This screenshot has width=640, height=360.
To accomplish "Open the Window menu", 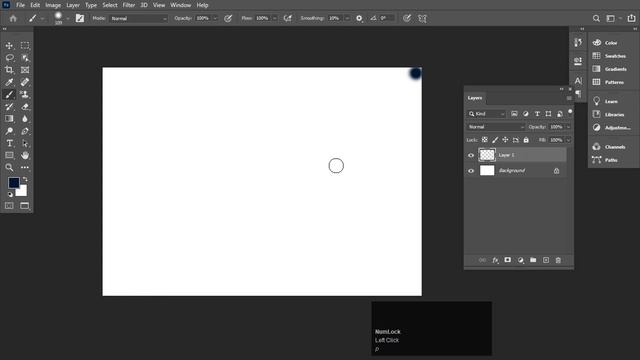I will click(181, 5).
